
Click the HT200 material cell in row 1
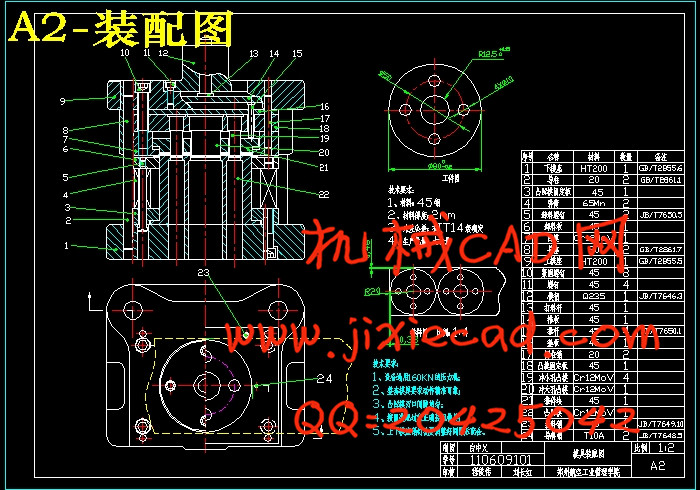[593, 169]
